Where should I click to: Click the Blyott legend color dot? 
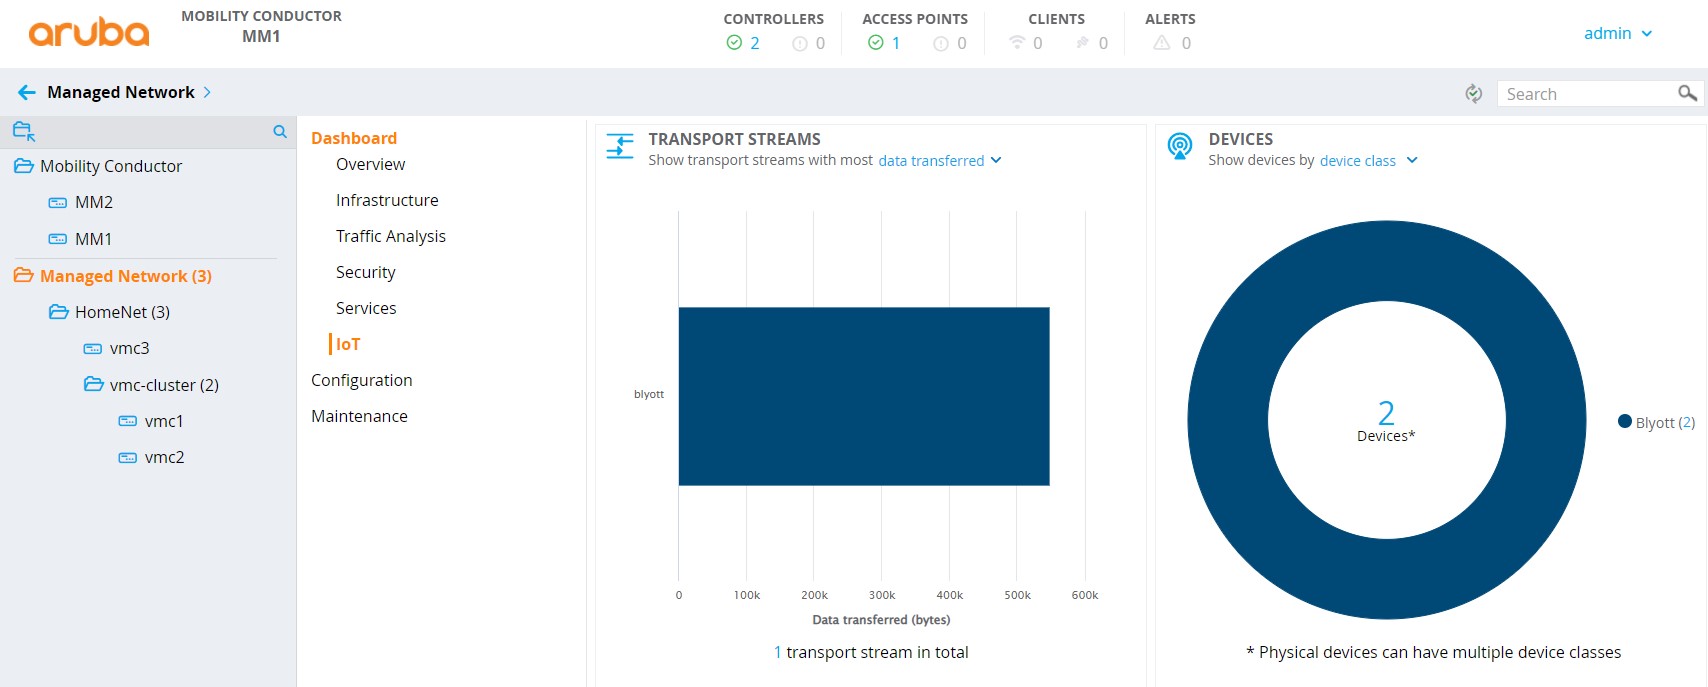(x=1625, y=421)
